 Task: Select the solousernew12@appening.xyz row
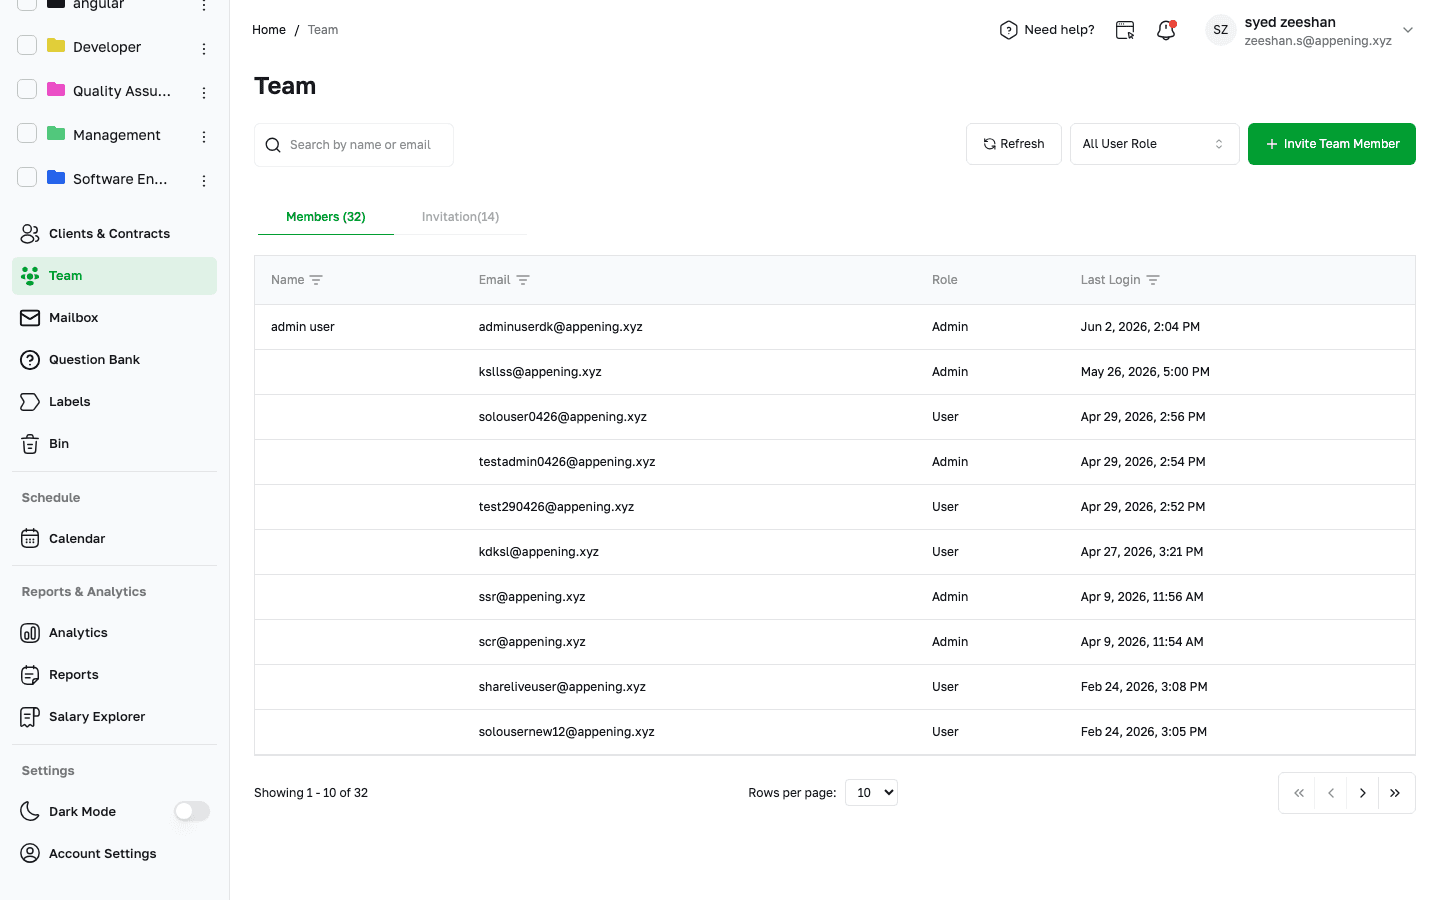[x=835, y=732]
